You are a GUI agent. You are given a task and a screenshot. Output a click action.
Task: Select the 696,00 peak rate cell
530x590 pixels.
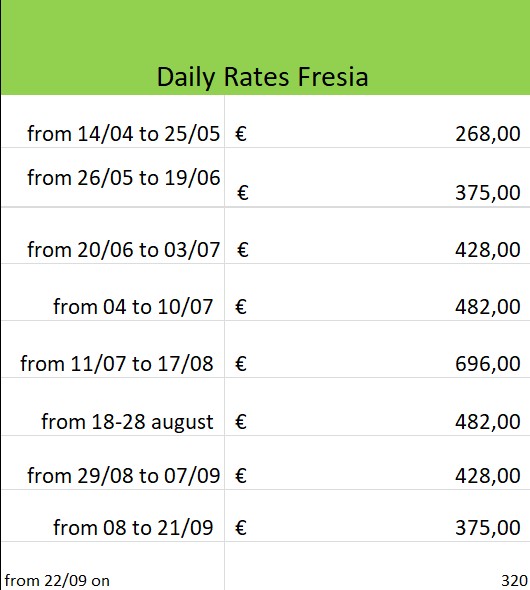click(377, 349)
